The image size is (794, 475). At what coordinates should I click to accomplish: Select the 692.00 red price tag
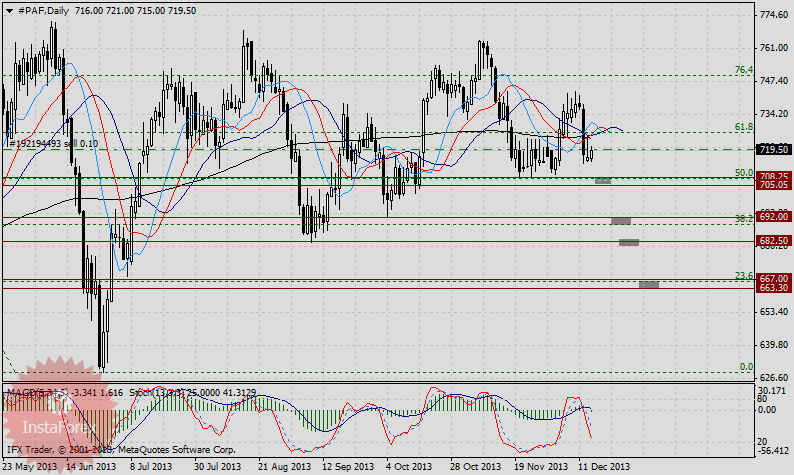(x=775, y=215)
